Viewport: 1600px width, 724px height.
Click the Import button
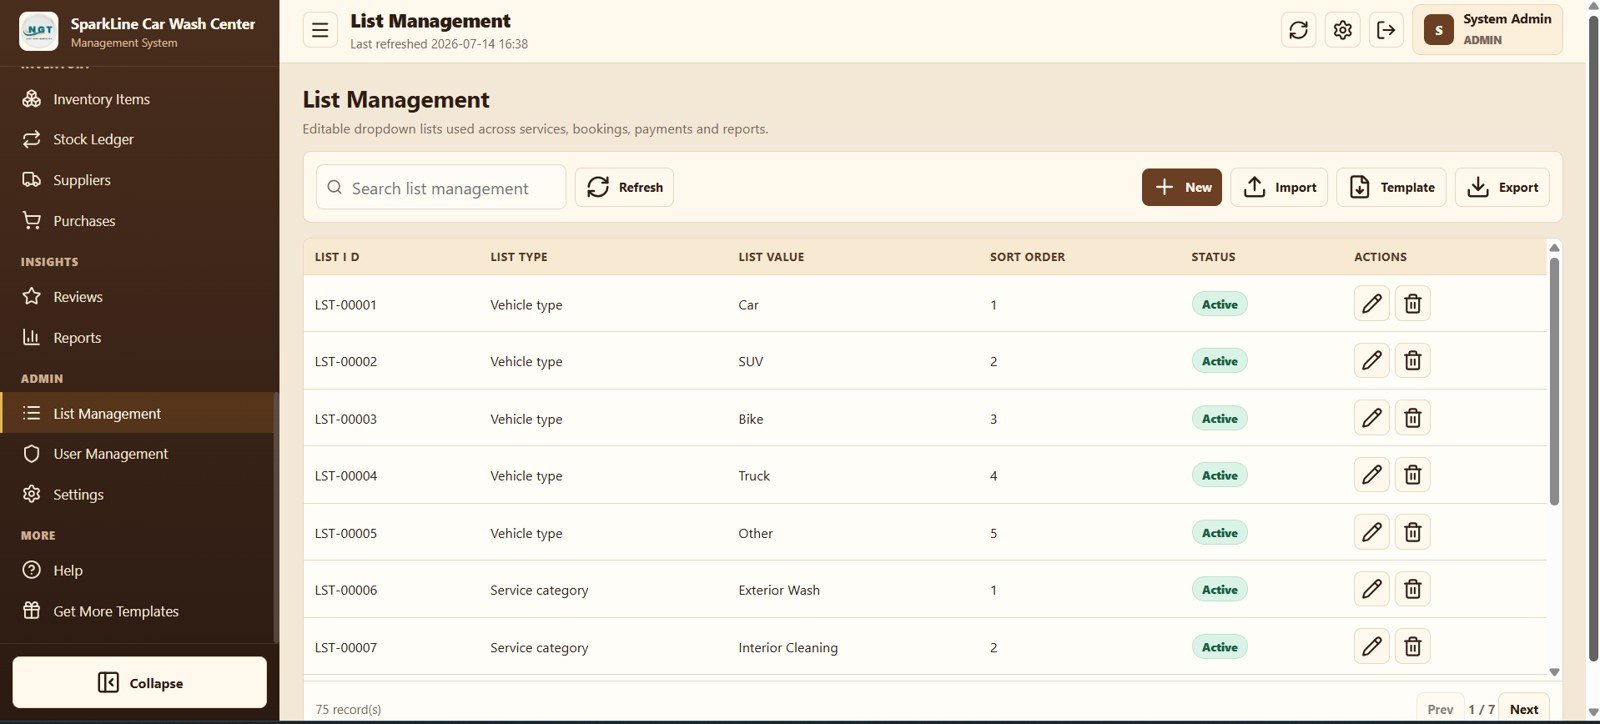pos(1279,187)
